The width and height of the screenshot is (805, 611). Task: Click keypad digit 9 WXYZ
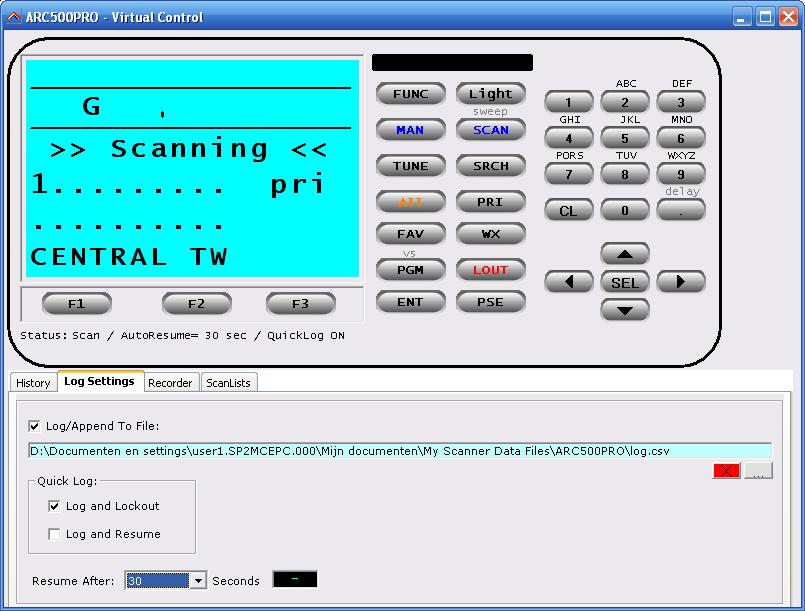[x=681, y=174]
